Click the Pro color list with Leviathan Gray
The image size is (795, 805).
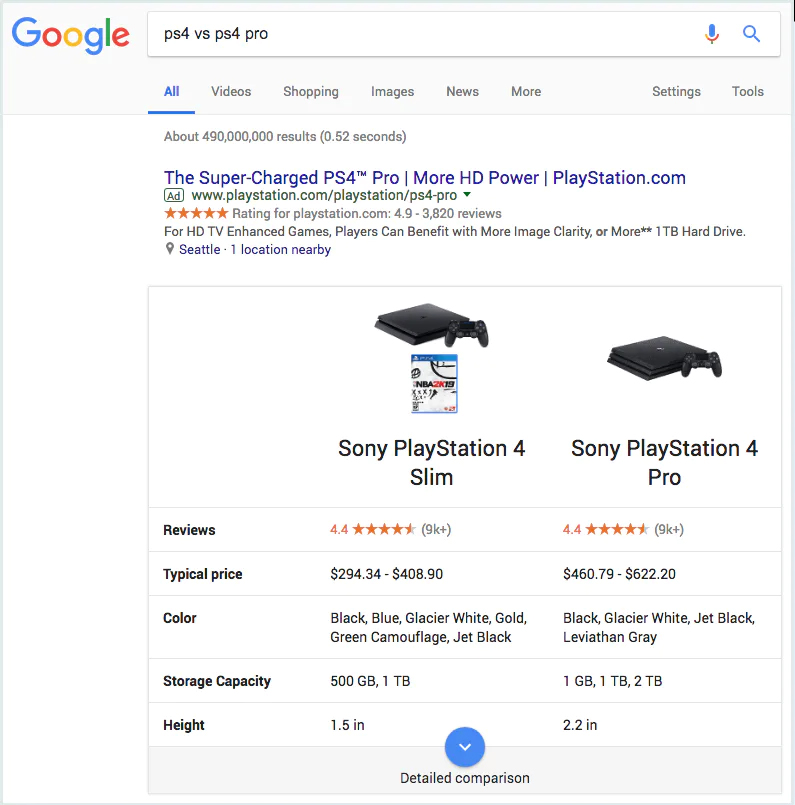pyautogui.click(x=659, y=627)
